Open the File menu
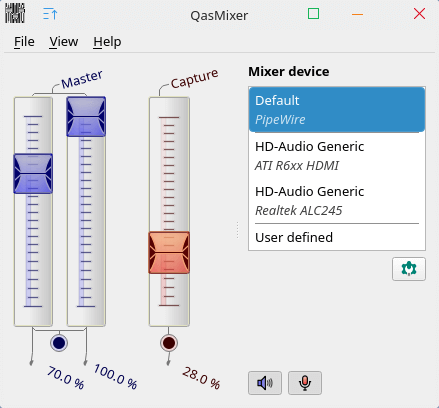The image size is (439, 408). pyautogui.click(x=24, y=42)
